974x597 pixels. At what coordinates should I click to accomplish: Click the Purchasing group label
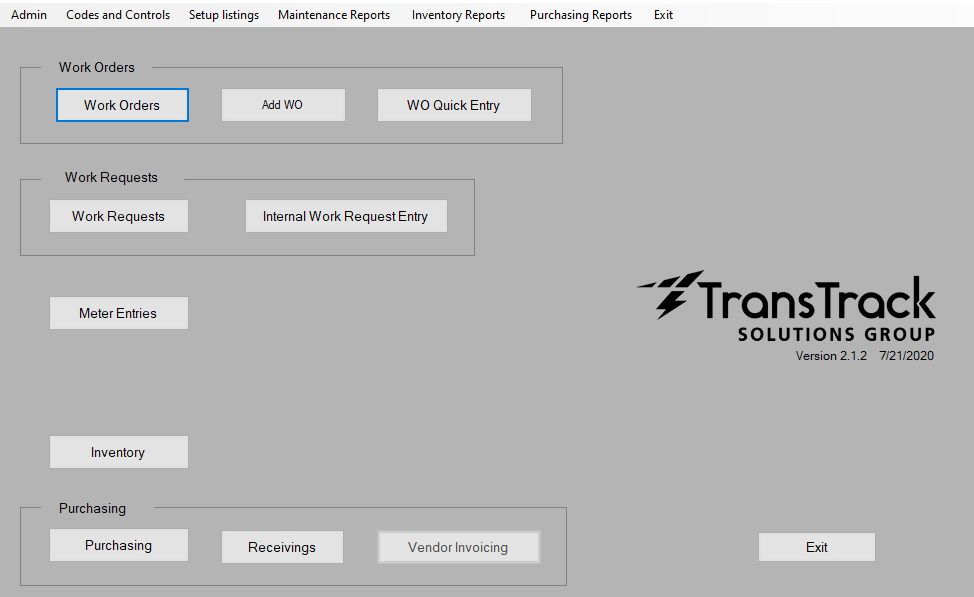click(93, 508)
